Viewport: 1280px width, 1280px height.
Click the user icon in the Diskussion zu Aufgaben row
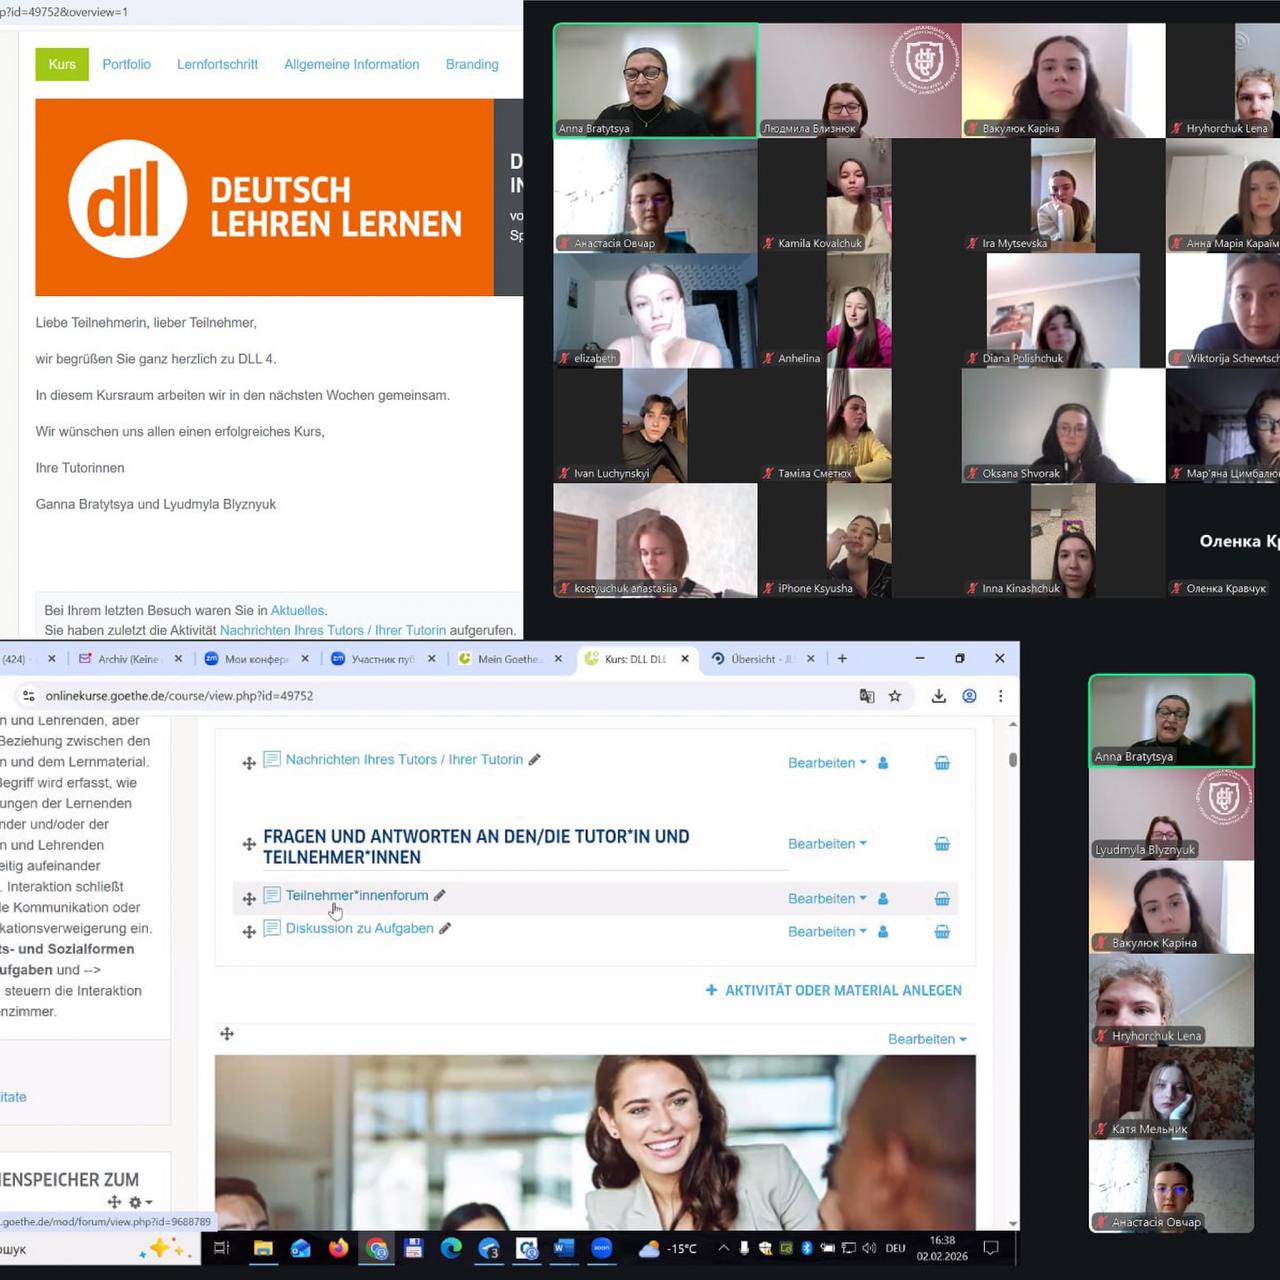pos(883,932)
